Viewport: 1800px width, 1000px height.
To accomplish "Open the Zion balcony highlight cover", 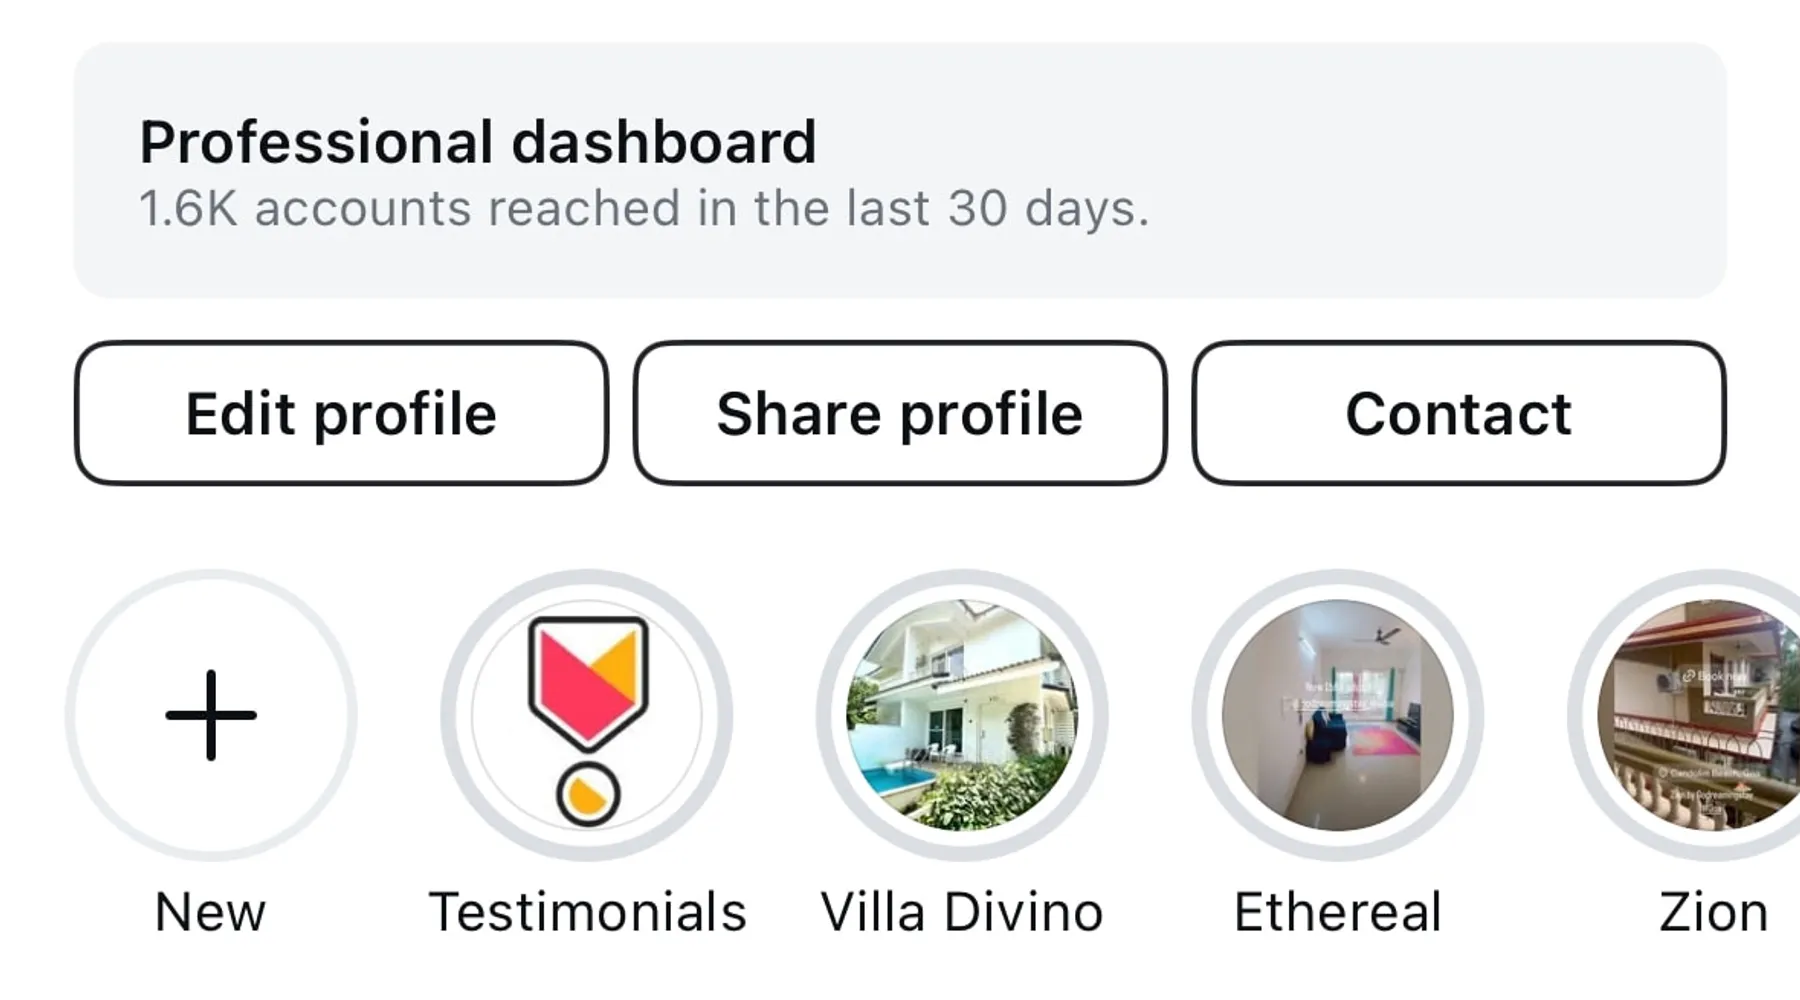I will (x=1700, y=715).
